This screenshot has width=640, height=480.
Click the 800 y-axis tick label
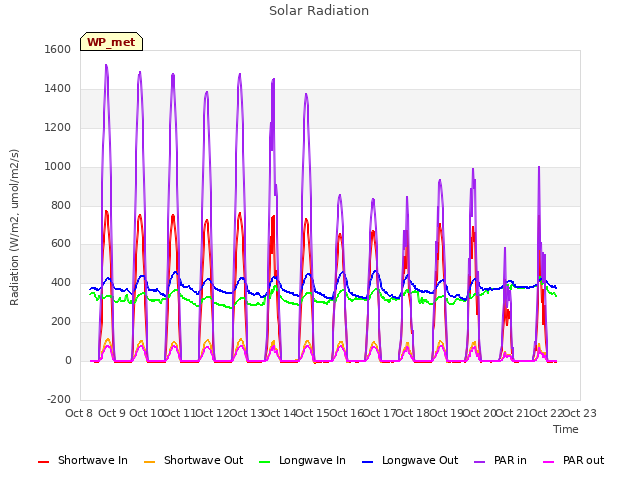tap(61, 205)
